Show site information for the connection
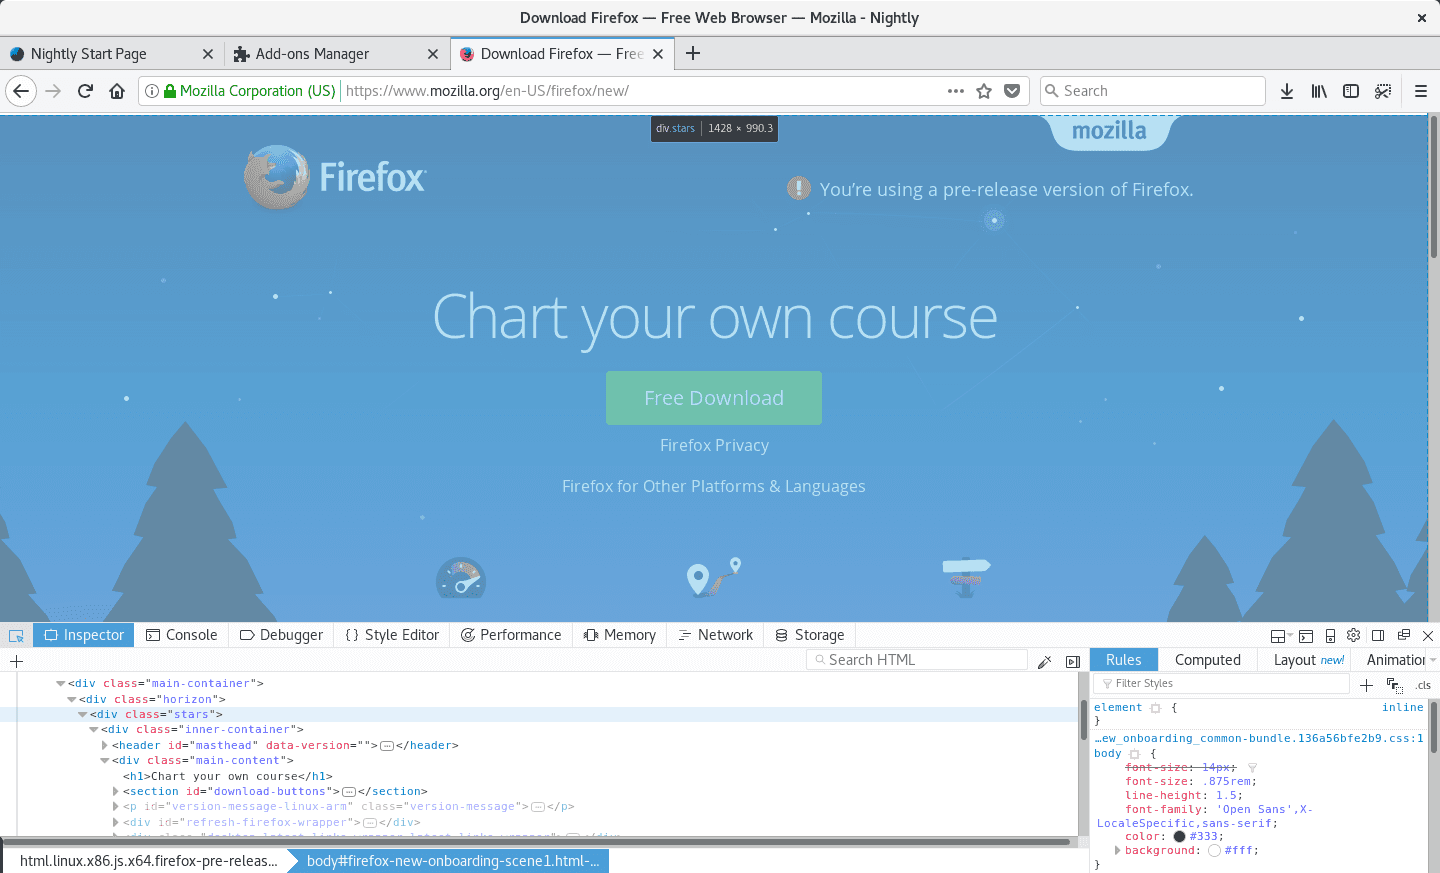Viewport: 1440px width, 873px height. 152,91
